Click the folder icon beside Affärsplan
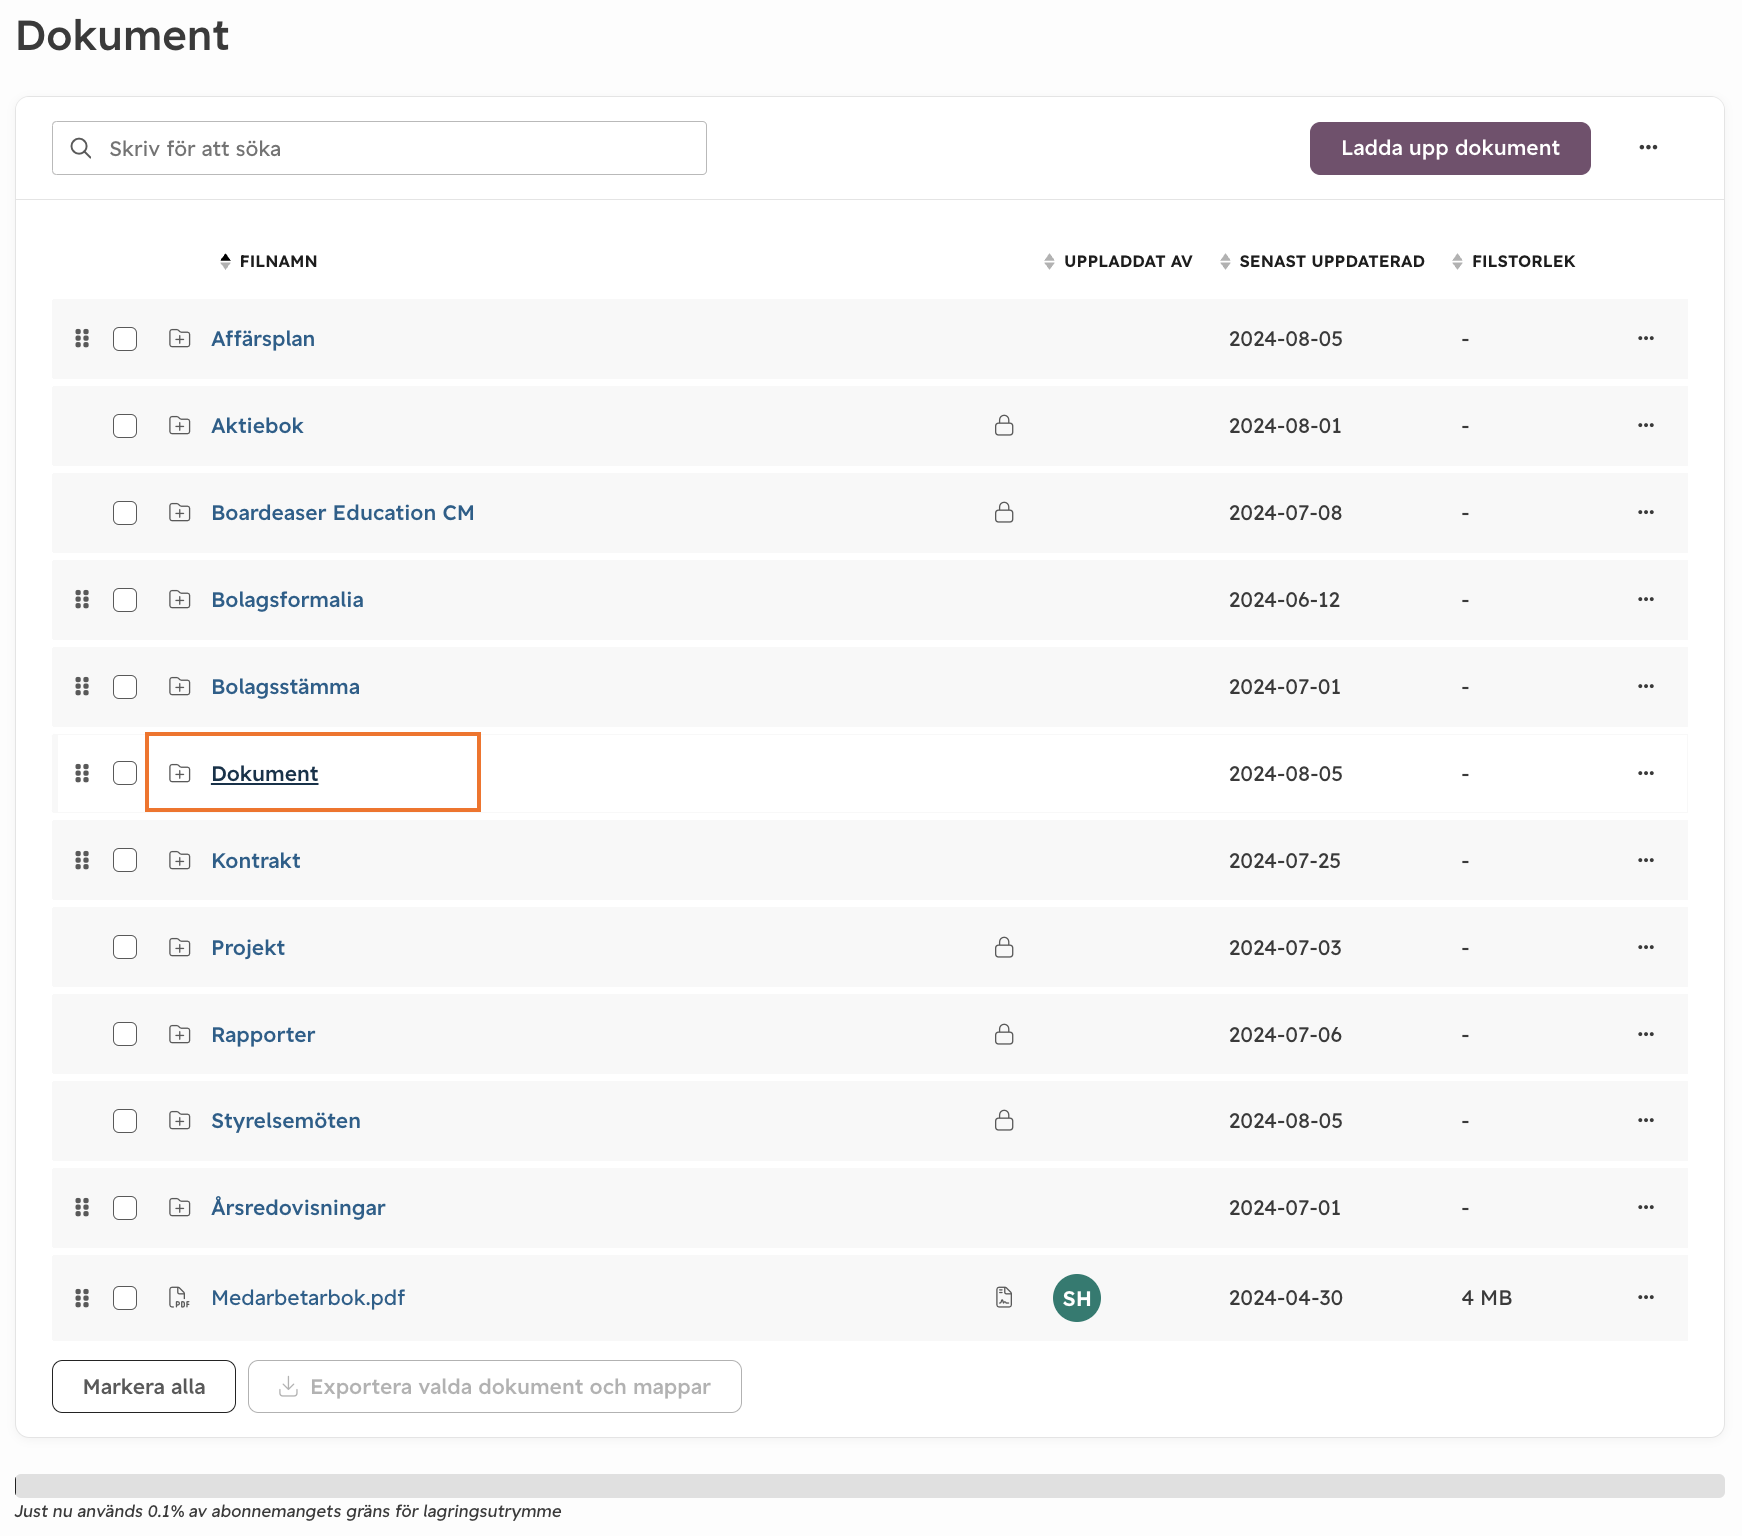 [x=180, y=339]
